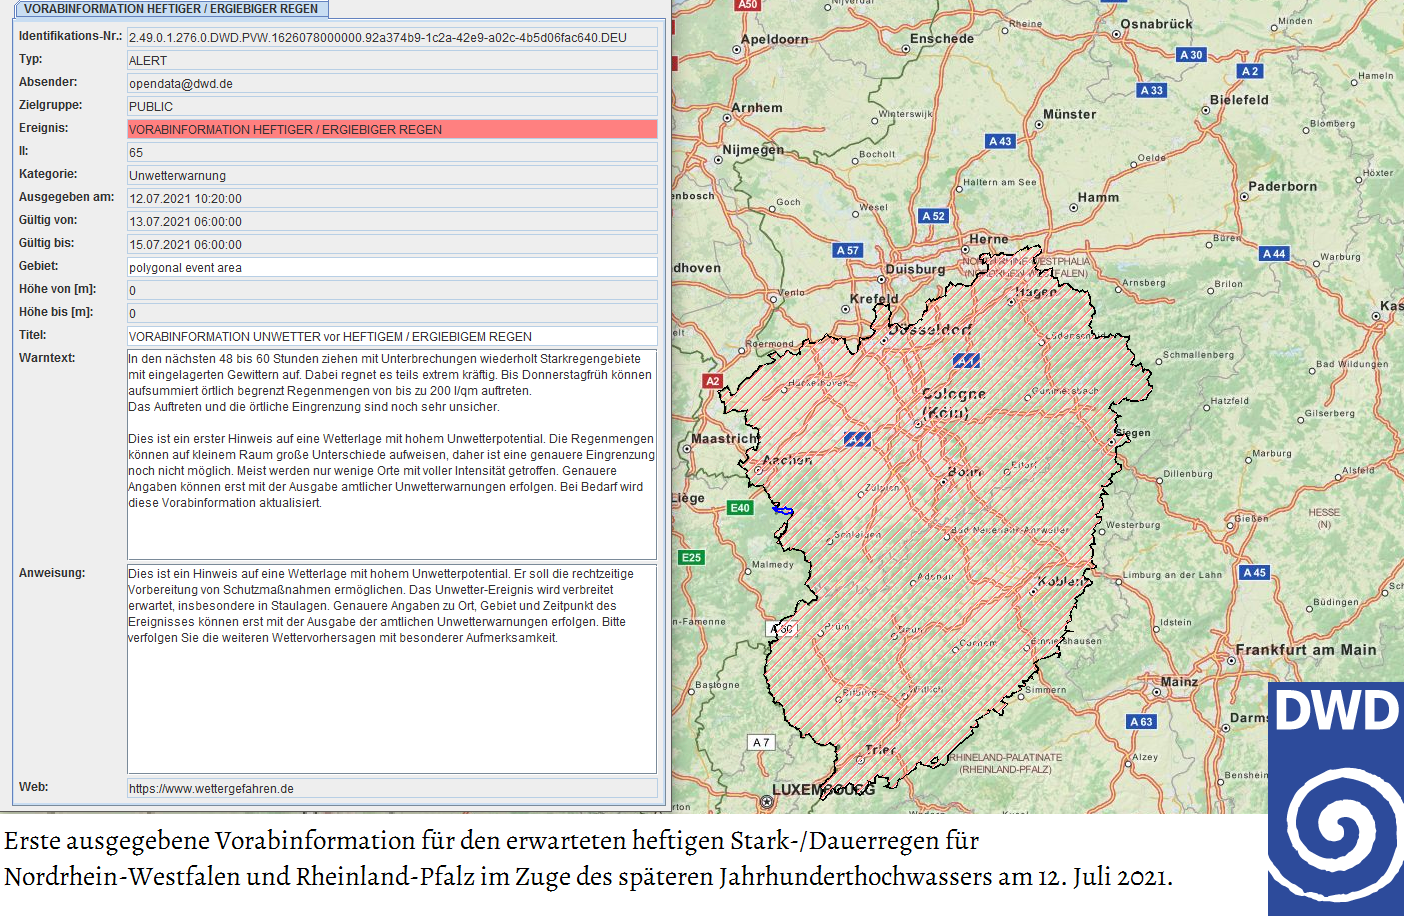Click the Enschede city label
This screenshot has height=916, width=1404.
(941, 39)
